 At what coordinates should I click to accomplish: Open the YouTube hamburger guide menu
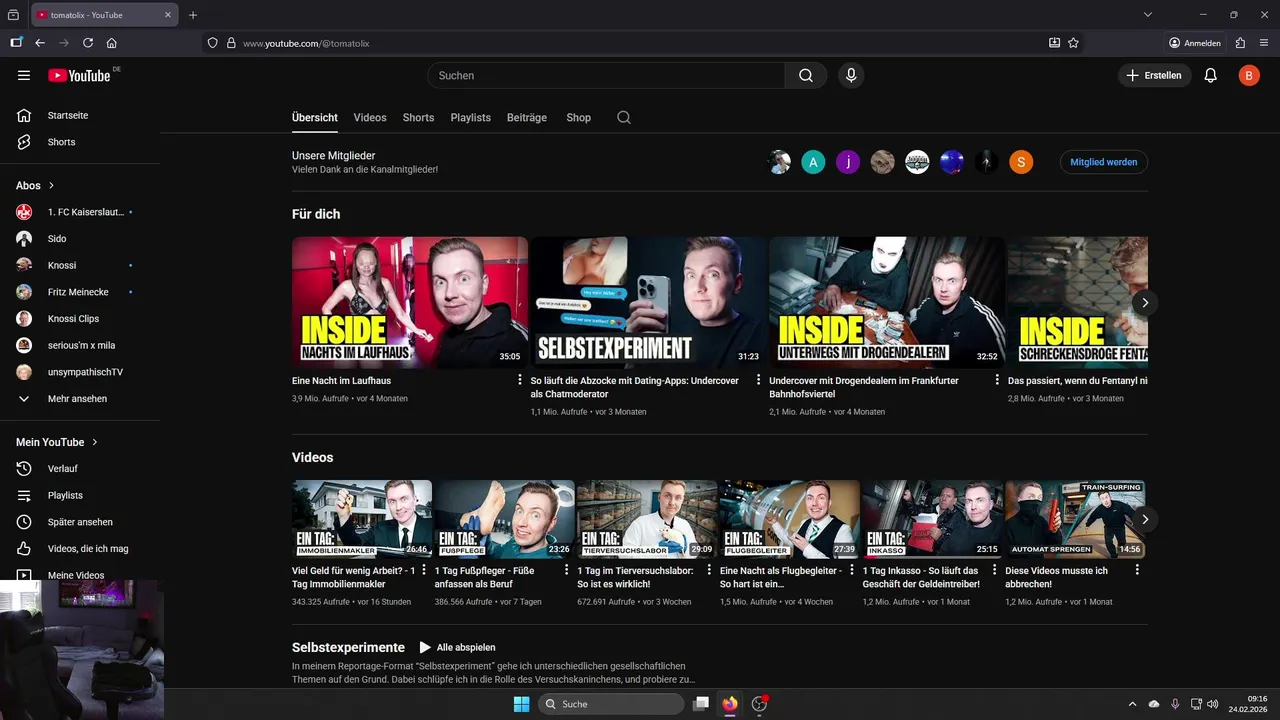click(24, 75)
